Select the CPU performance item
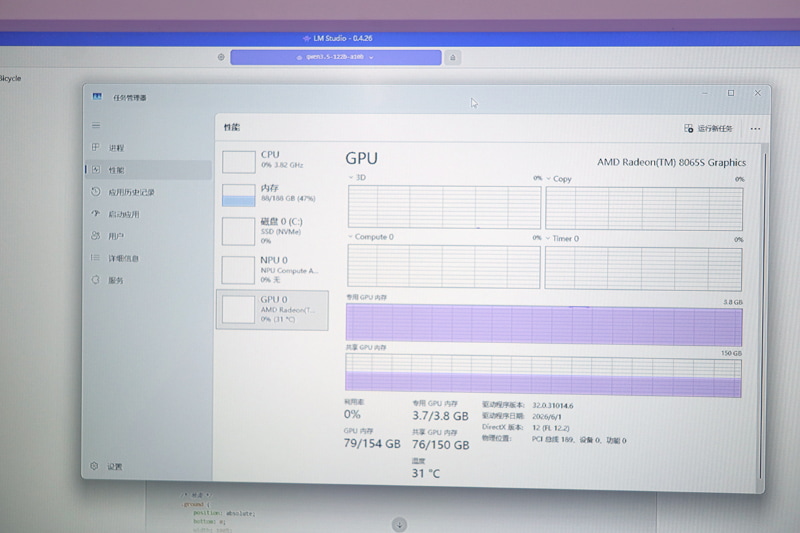This screenshot has width=800, height=533. point(273,162)
